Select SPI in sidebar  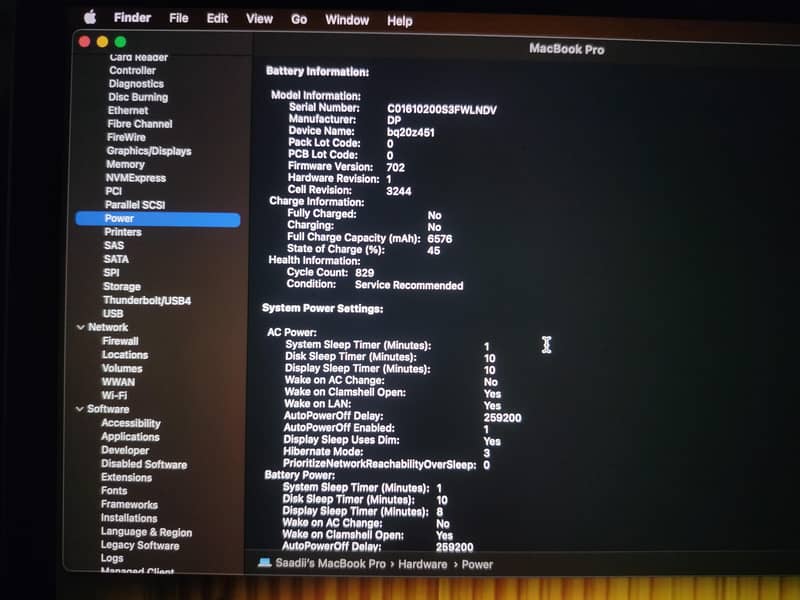pos(111,273)
